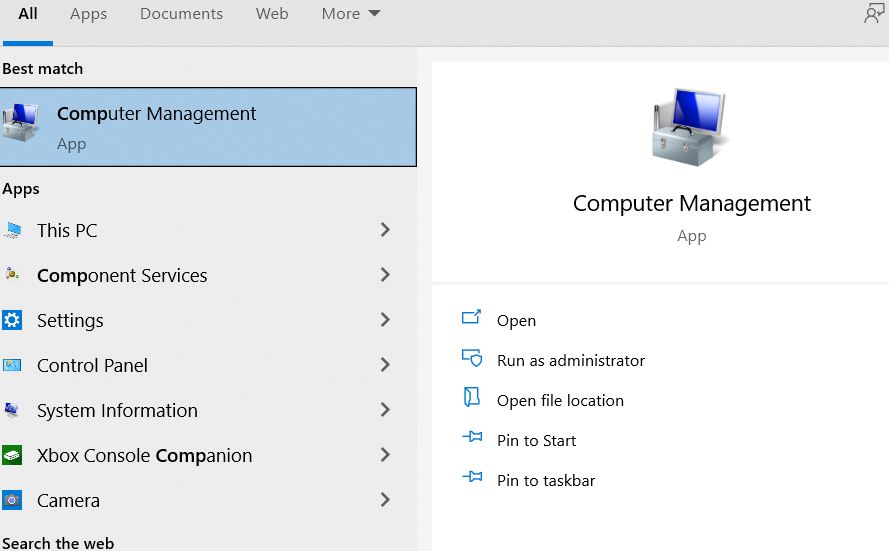
Task: Expand options for Component Services
Action: pos(385,275)
